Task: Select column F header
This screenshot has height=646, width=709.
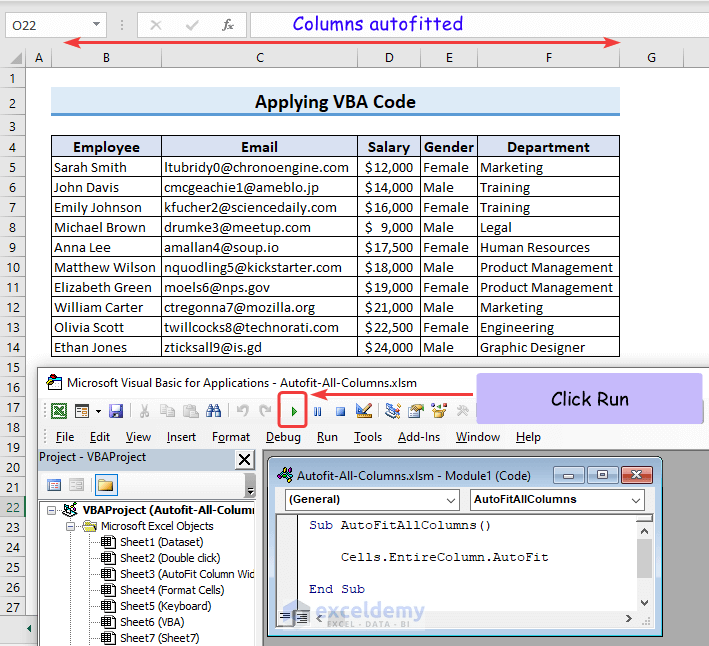Action: 548,58
